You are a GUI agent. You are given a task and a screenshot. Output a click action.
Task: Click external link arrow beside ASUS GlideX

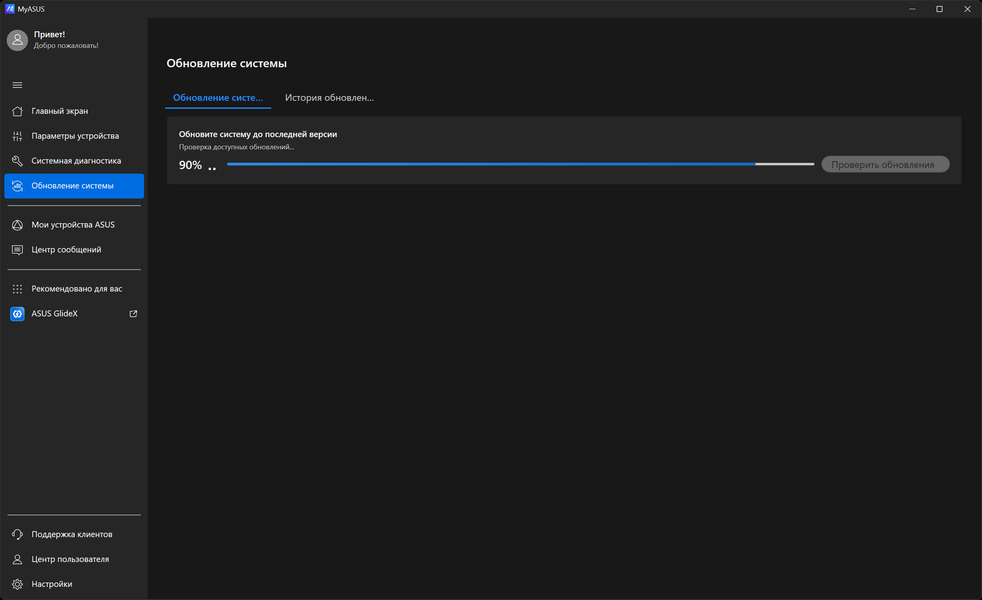tap(133, 314)
